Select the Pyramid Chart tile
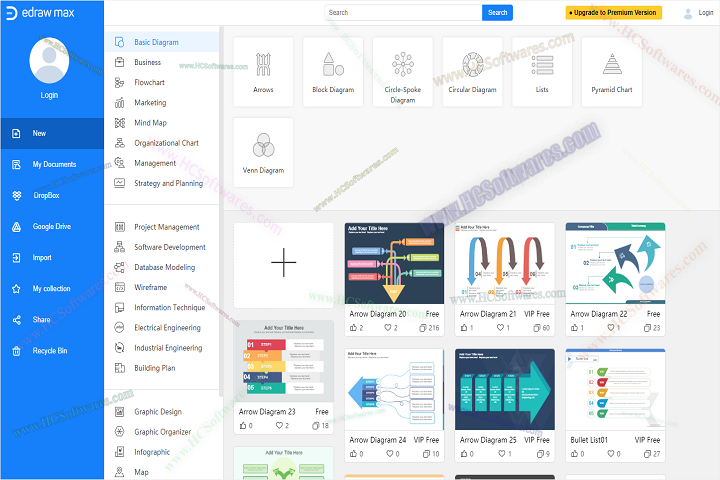This screenshot has width=720, height=480. tap(612, 72)
